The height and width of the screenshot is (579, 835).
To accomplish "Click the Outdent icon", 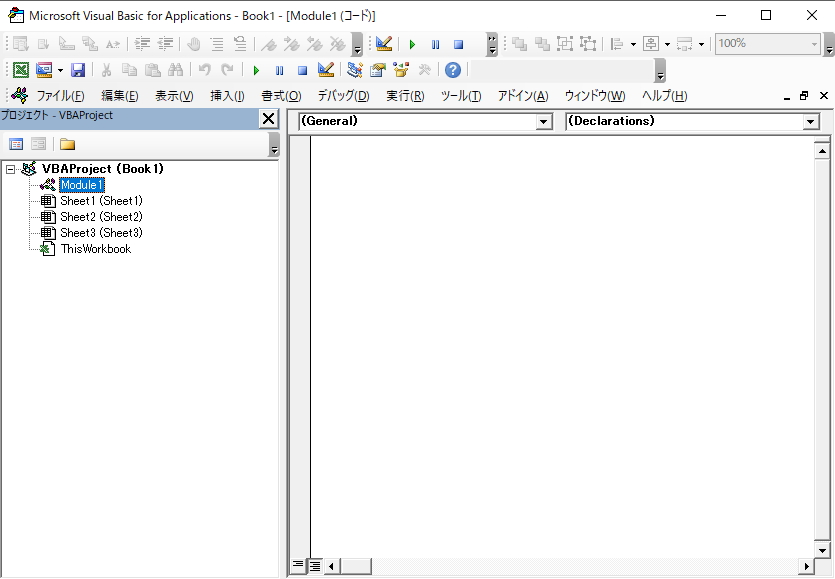I will pyautogui.click(x=166, y=44).
